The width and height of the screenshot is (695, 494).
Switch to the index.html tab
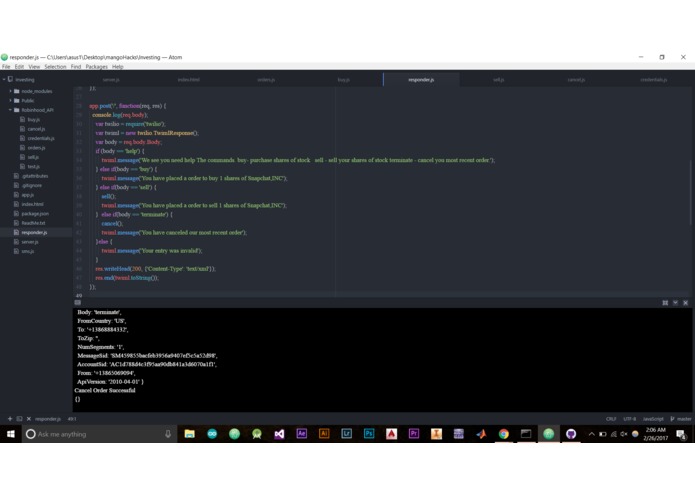pos(188,80)
